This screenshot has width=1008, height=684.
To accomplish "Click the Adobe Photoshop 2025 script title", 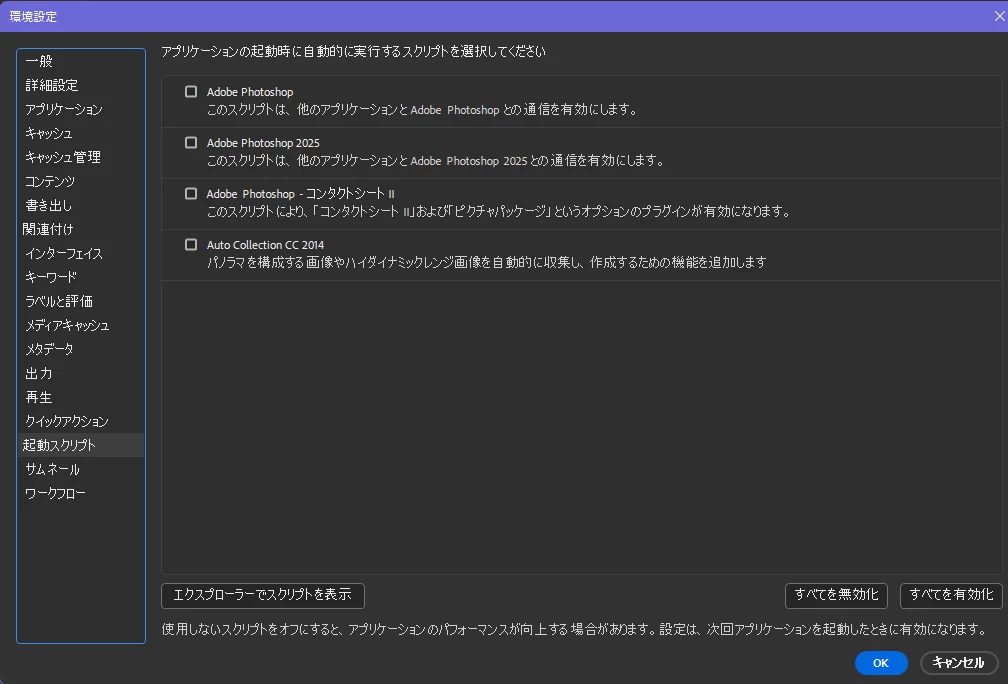I will click(x=263, y=143).
